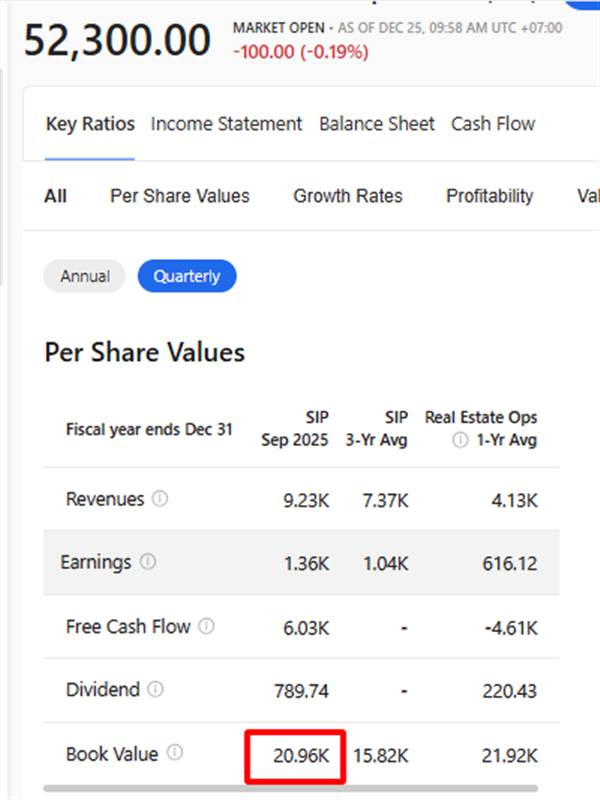
Task: Switch to Annual period view
Action: pyautogui.click(x=84, y=276)
